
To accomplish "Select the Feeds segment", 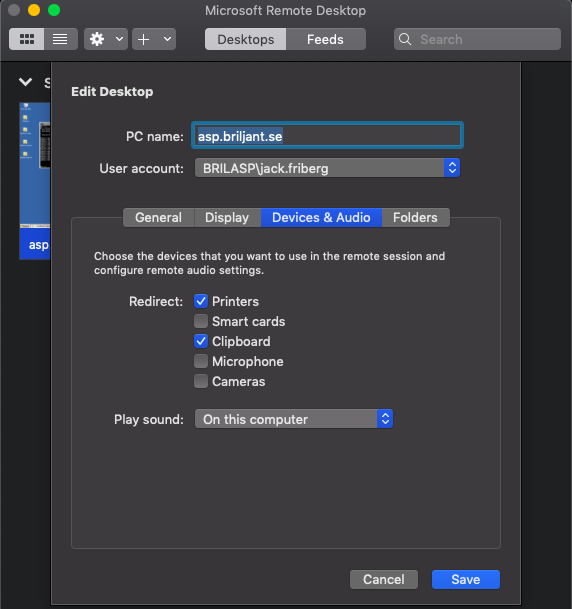I will click(x=325, y=39).
